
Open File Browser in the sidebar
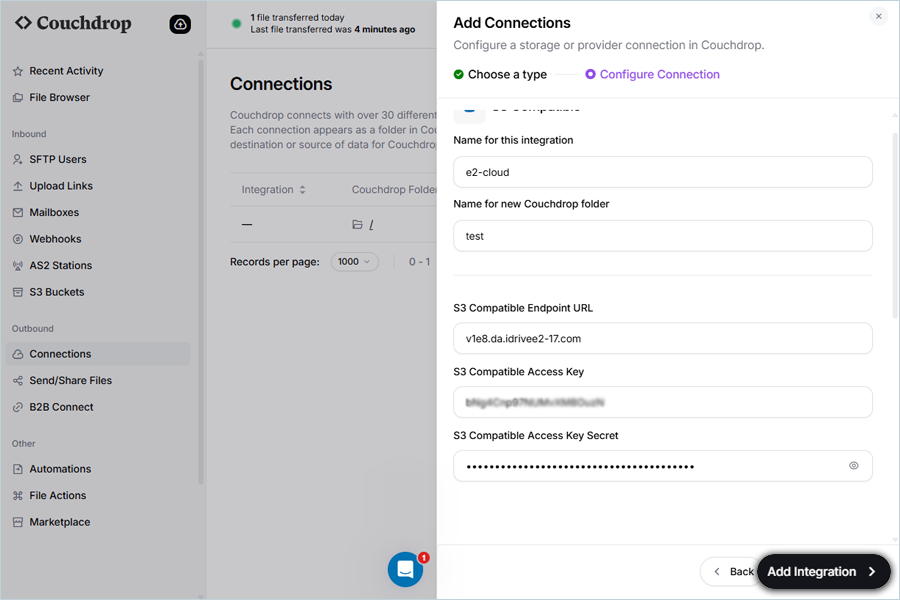[x=59, y=98]
